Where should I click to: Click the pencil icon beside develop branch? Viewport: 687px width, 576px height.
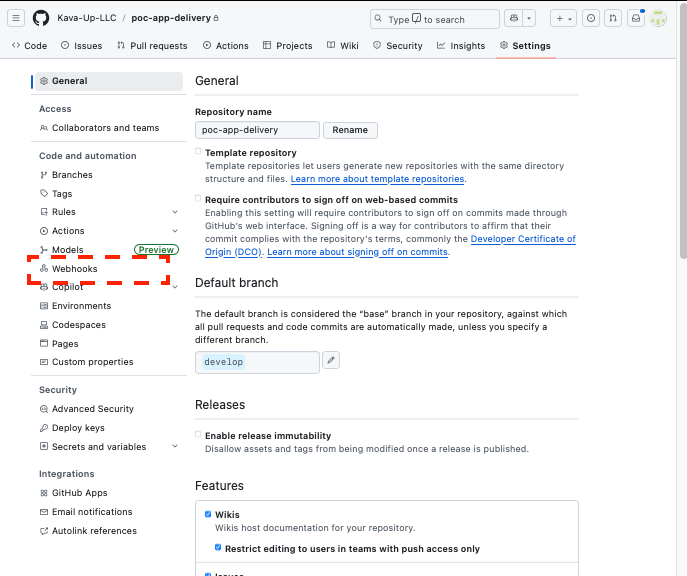(x=331, y=360)
